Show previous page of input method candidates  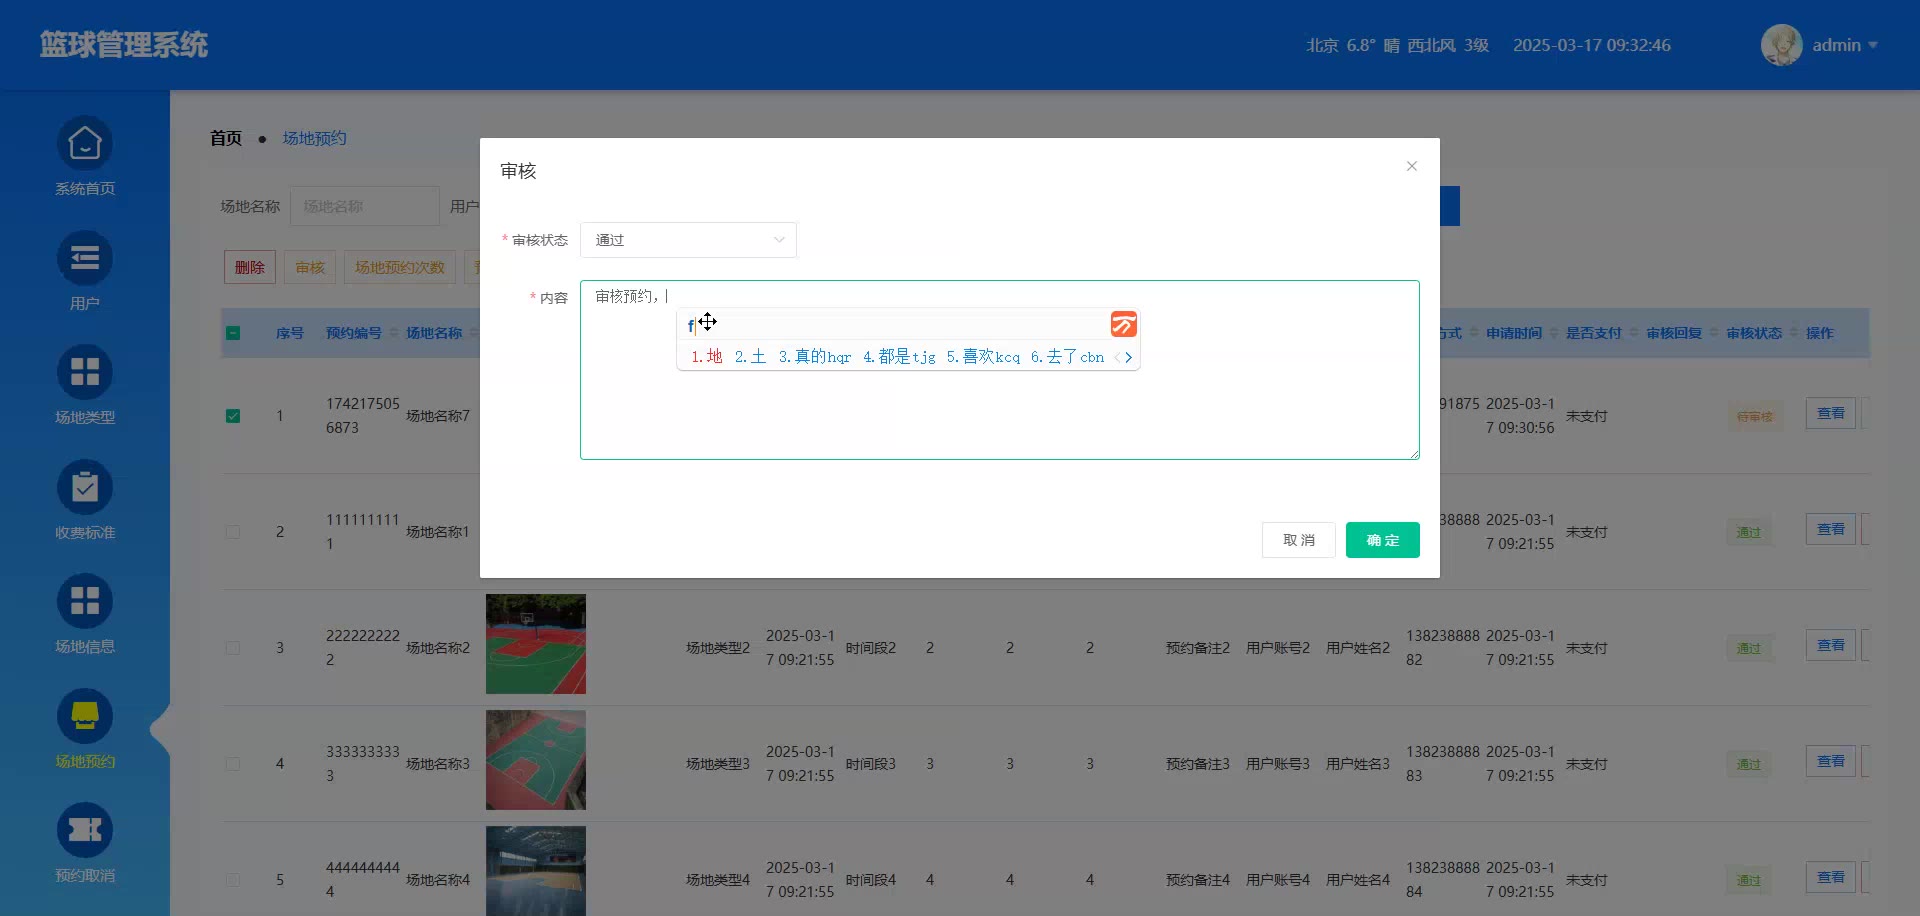coord(1118,357)
